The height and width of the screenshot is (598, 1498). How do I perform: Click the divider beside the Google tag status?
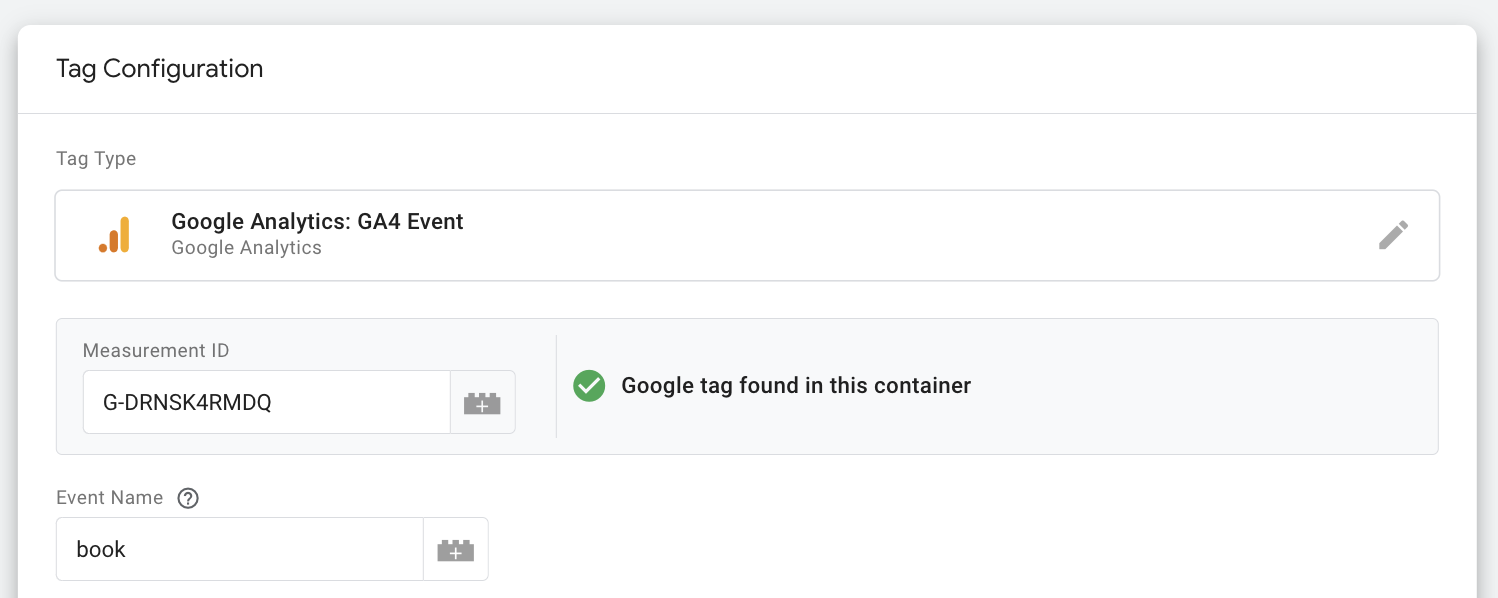[556, 386]
